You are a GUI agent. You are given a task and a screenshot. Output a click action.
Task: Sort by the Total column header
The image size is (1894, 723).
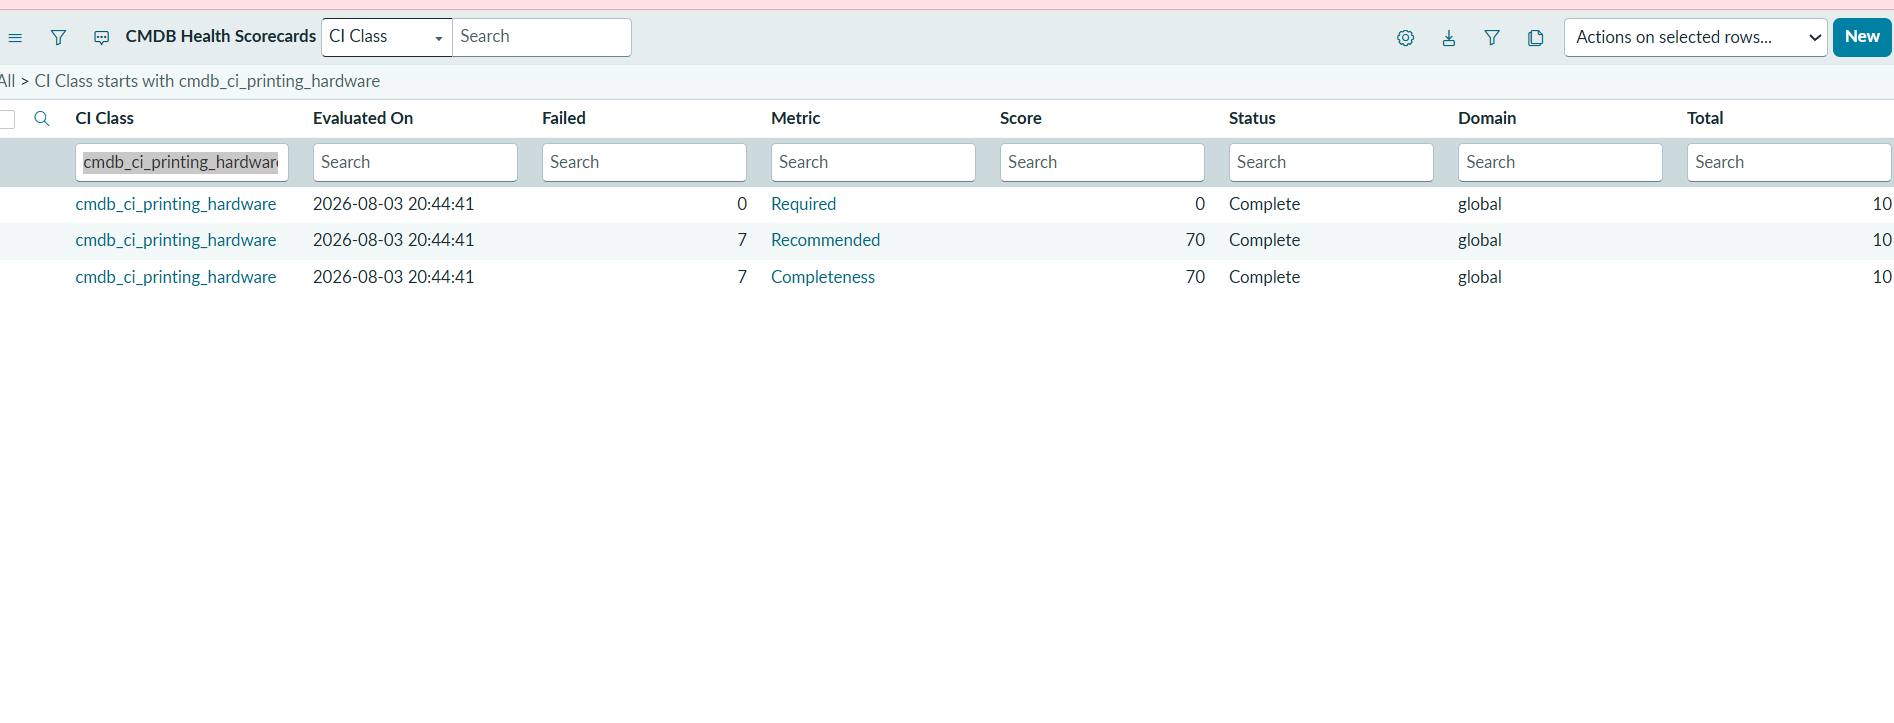click(1705, 118)
